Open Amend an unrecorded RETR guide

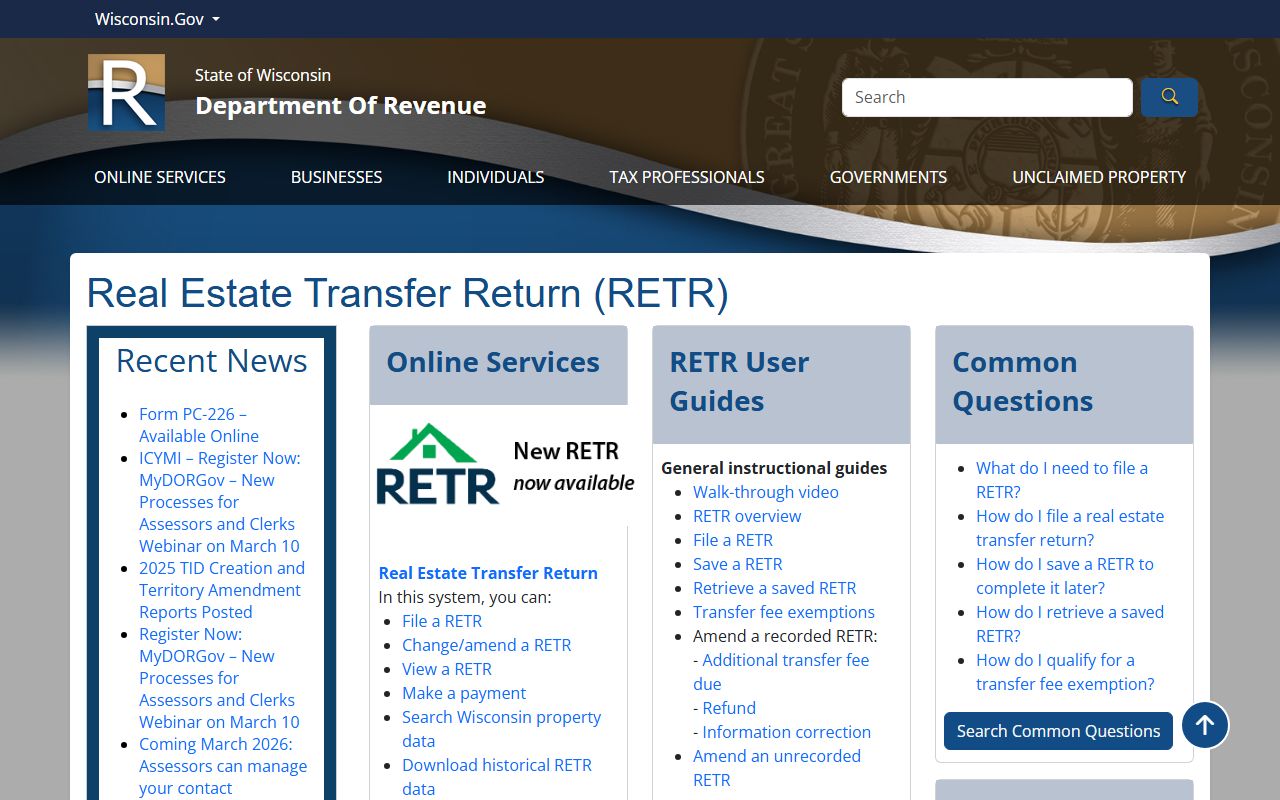pyautogui.click(x=777, y=768)
